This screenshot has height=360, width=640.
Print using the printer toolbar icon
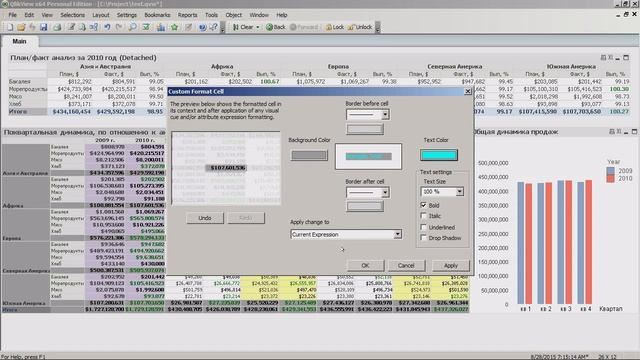57,27
